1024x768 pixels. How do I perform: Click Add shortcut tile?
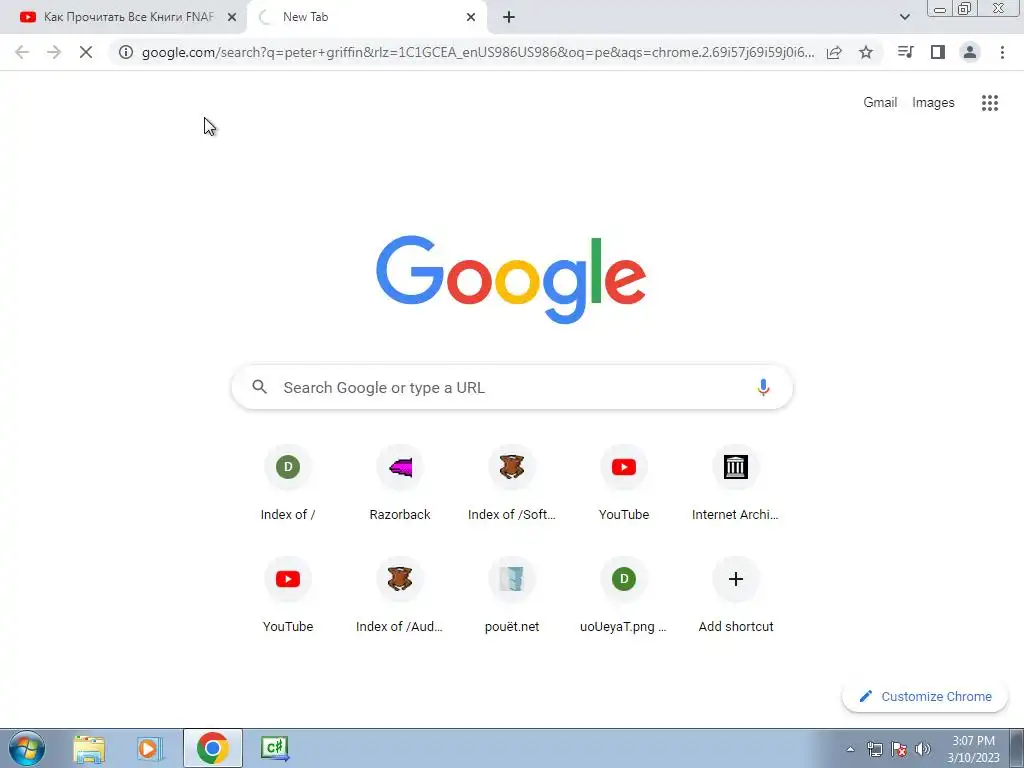tap(735, 596)
